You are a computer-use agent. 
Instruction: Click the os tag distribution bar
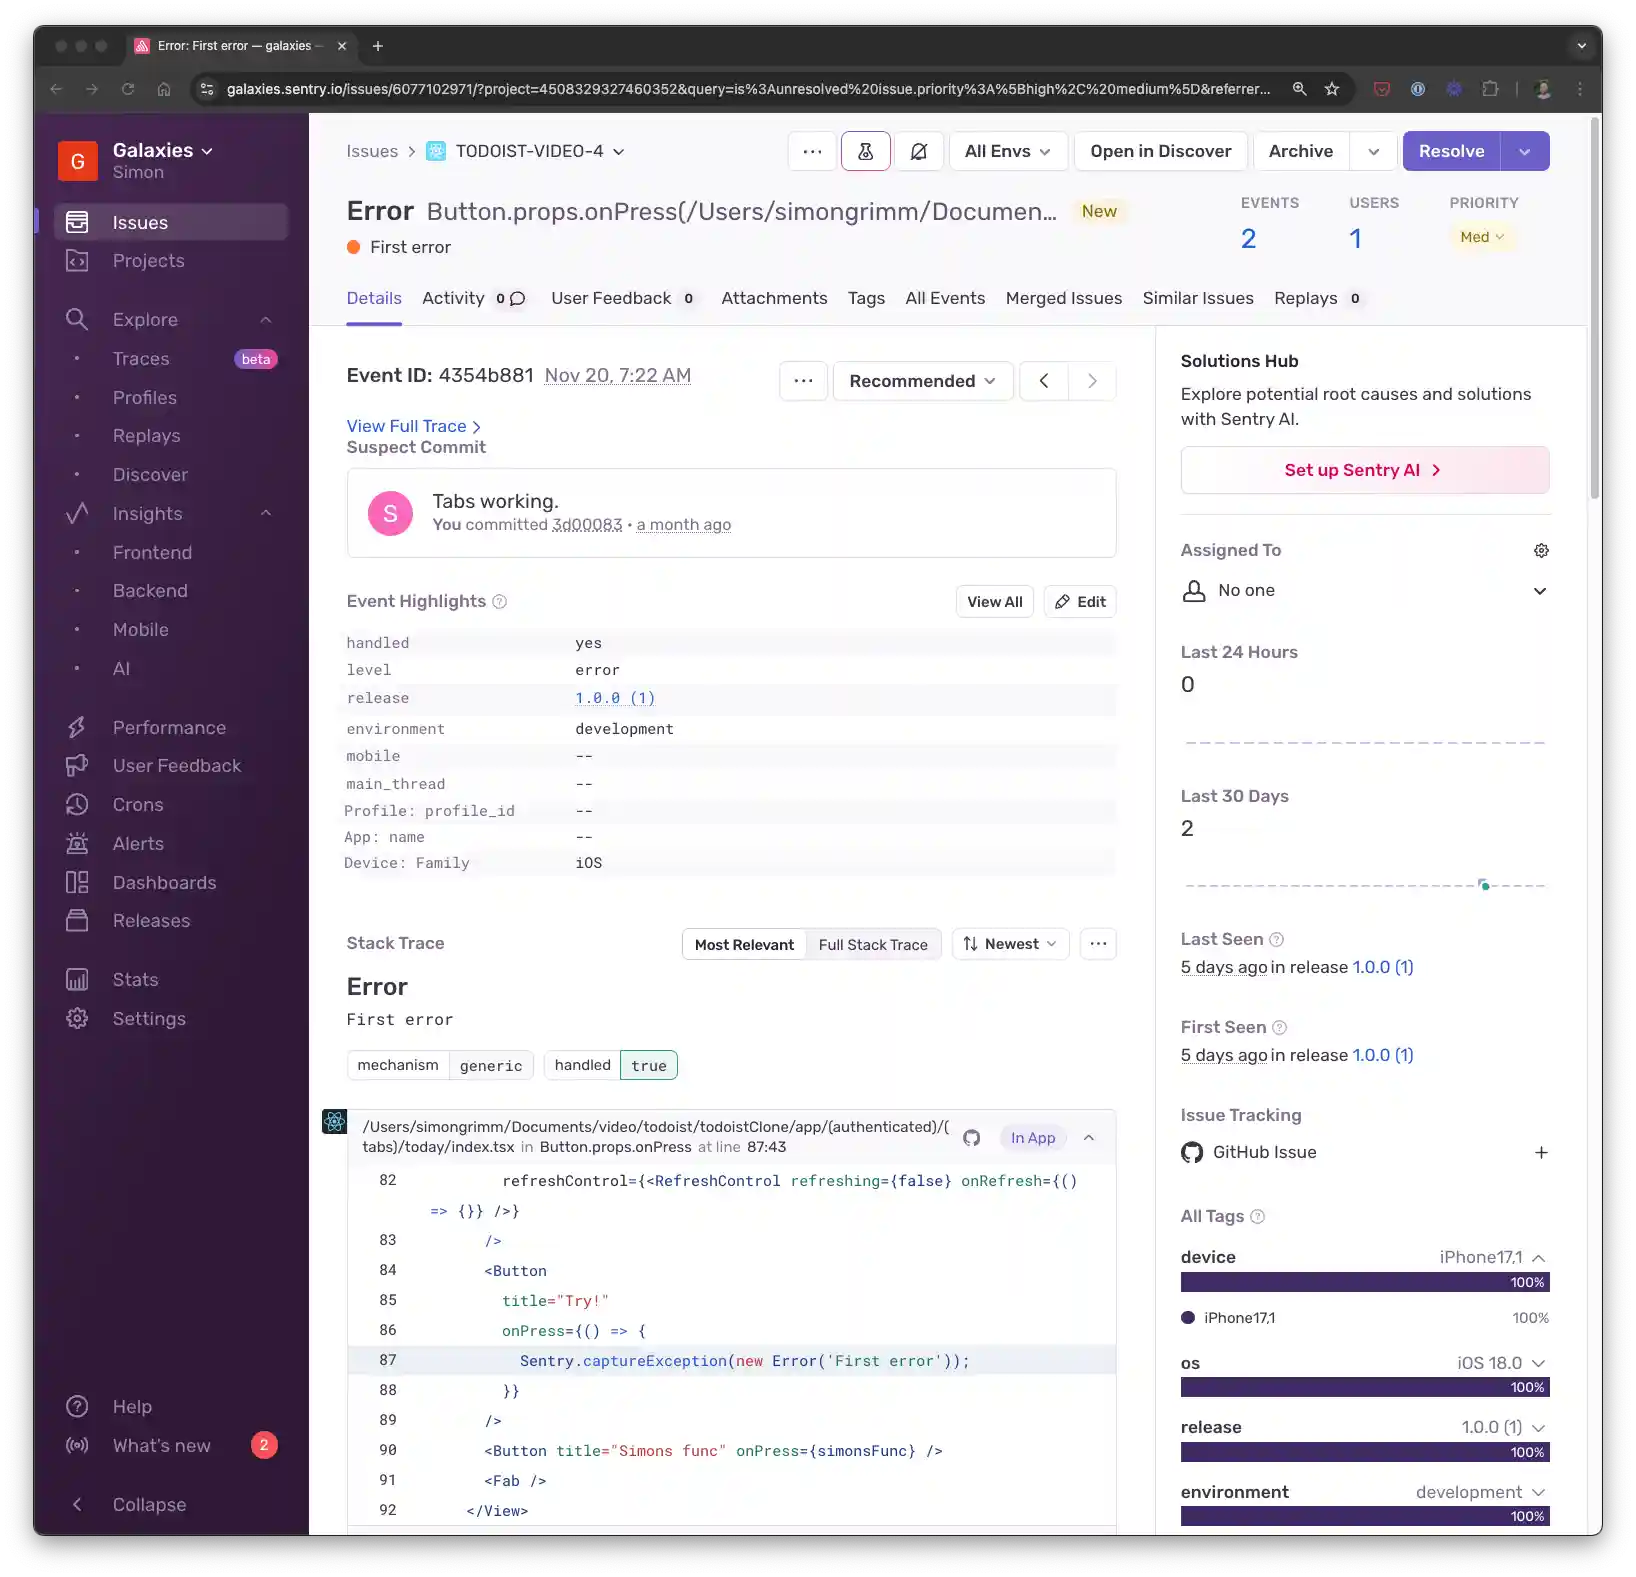click(x=1365, y=1388)
